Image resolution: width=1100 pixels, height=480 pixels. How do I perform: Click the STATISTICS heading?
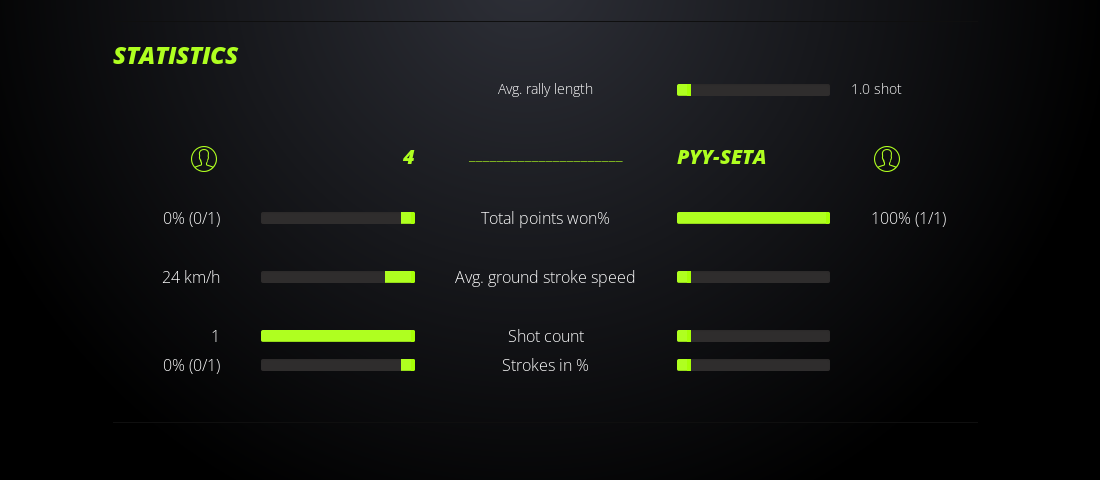pos(176,56)
